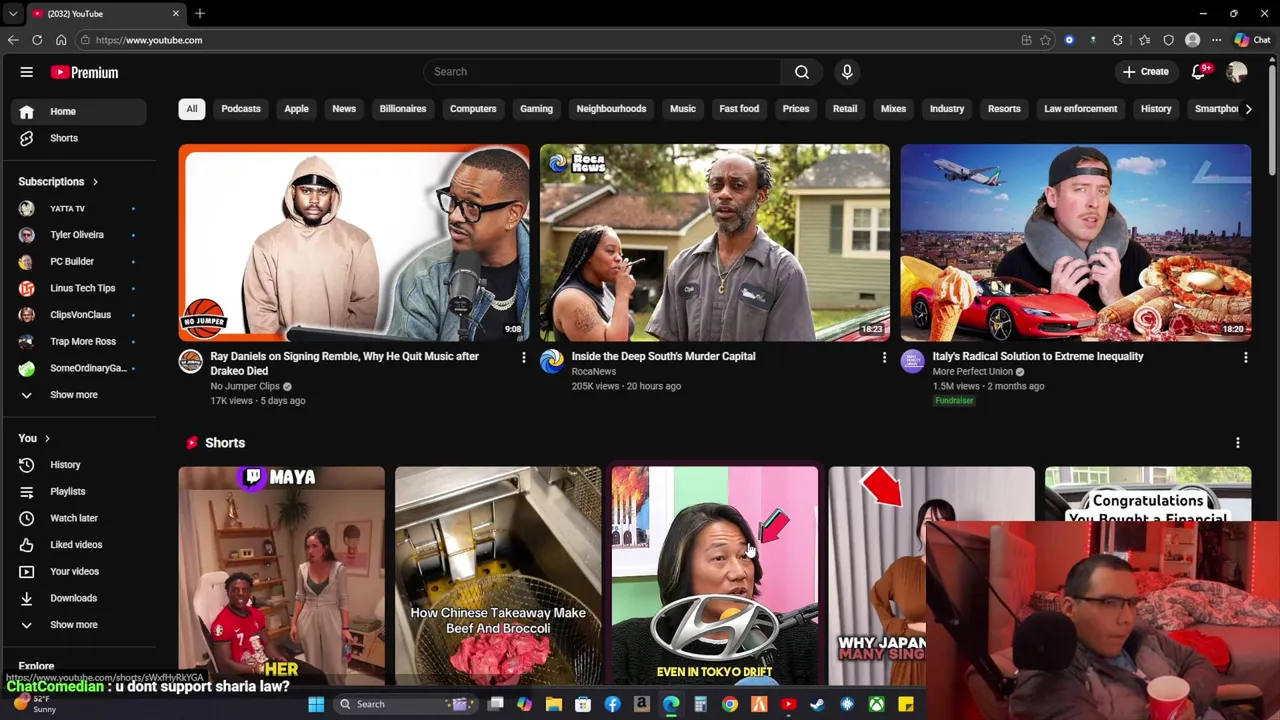
Task: Open the Shorts shelf options menu
Action: click(x=1237, y=443)
